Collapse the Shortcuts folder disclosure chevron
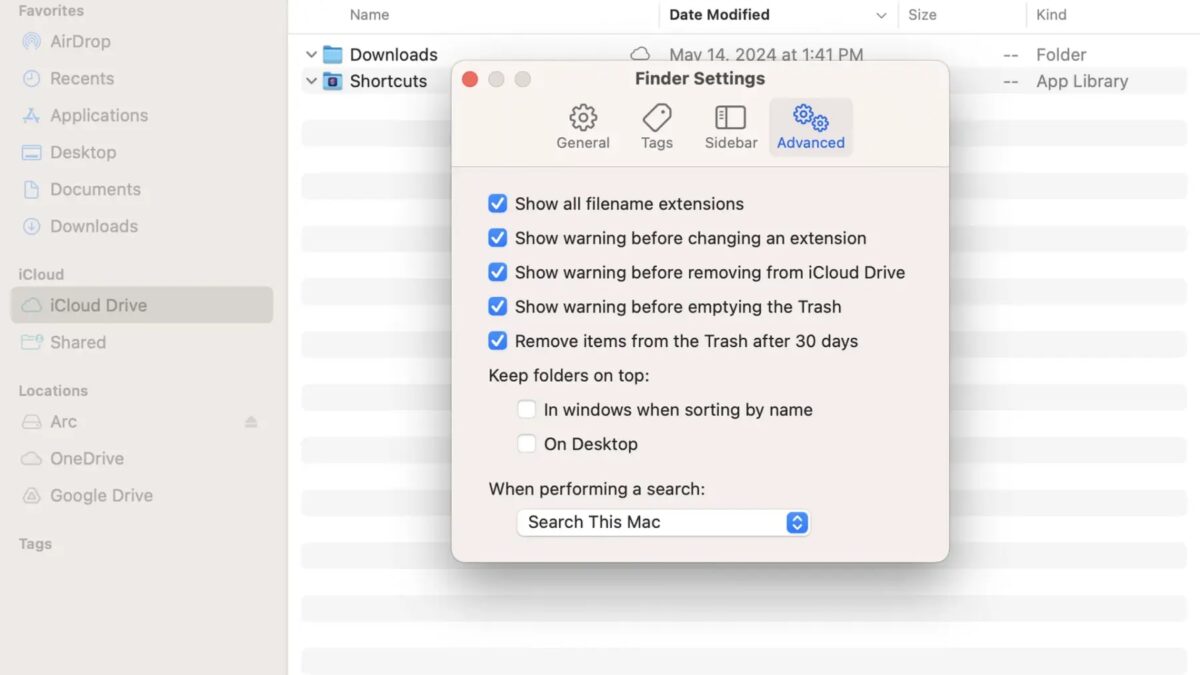1200x675 pixels. click(311, 82)
